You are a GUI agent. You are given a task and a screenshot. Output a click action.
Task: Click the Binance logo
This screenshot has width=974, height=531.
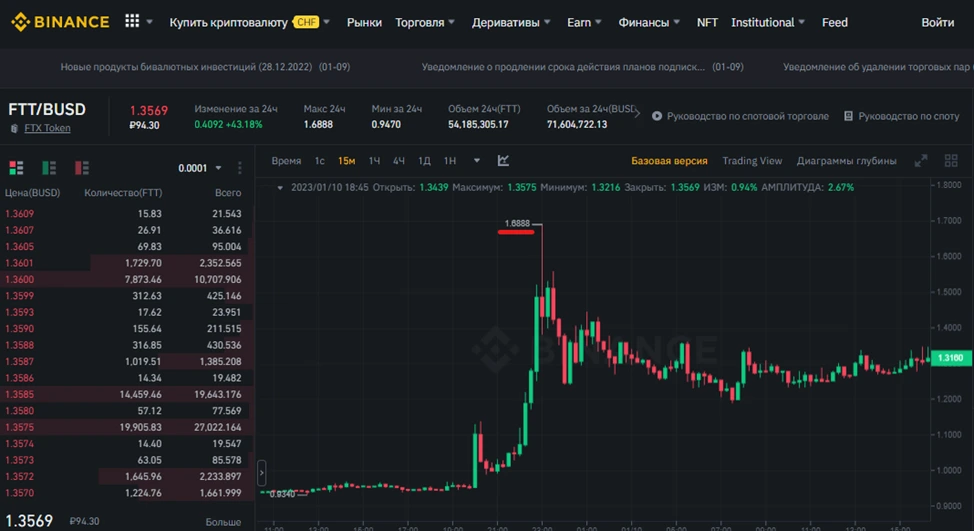(60, 22)
